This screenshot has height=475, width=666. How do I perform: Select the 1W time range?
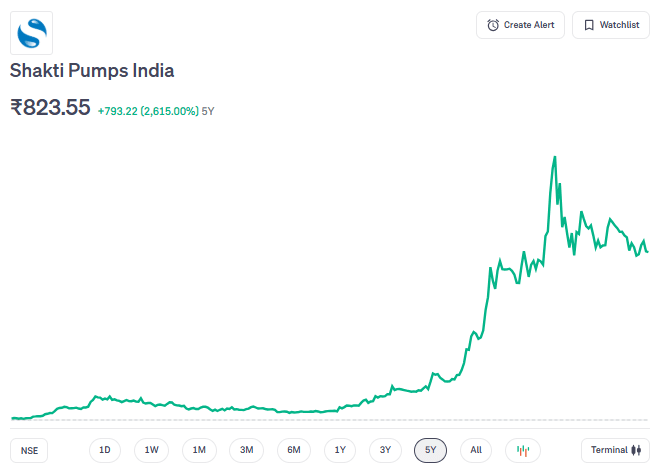click(x=152, y=450)
